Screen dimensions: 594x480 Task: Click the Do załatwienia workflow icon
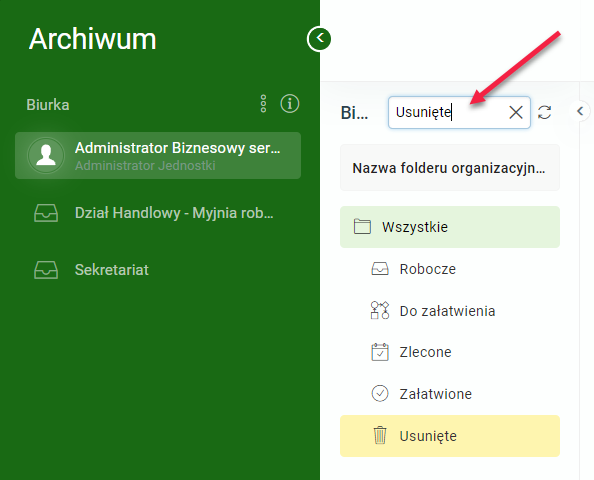coord(380,310)
